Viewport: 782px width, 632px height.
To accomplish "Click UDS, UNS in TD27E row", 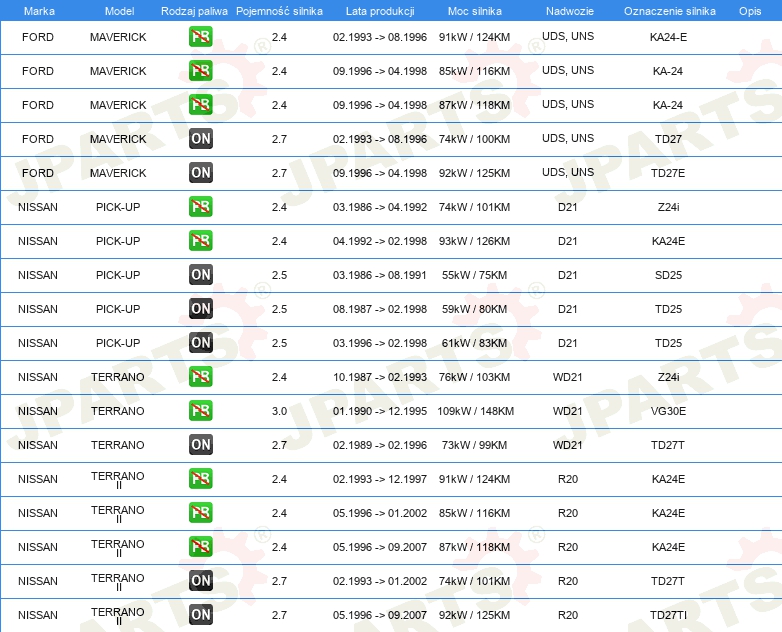I will pyautogui.click(x=568, y=172).
